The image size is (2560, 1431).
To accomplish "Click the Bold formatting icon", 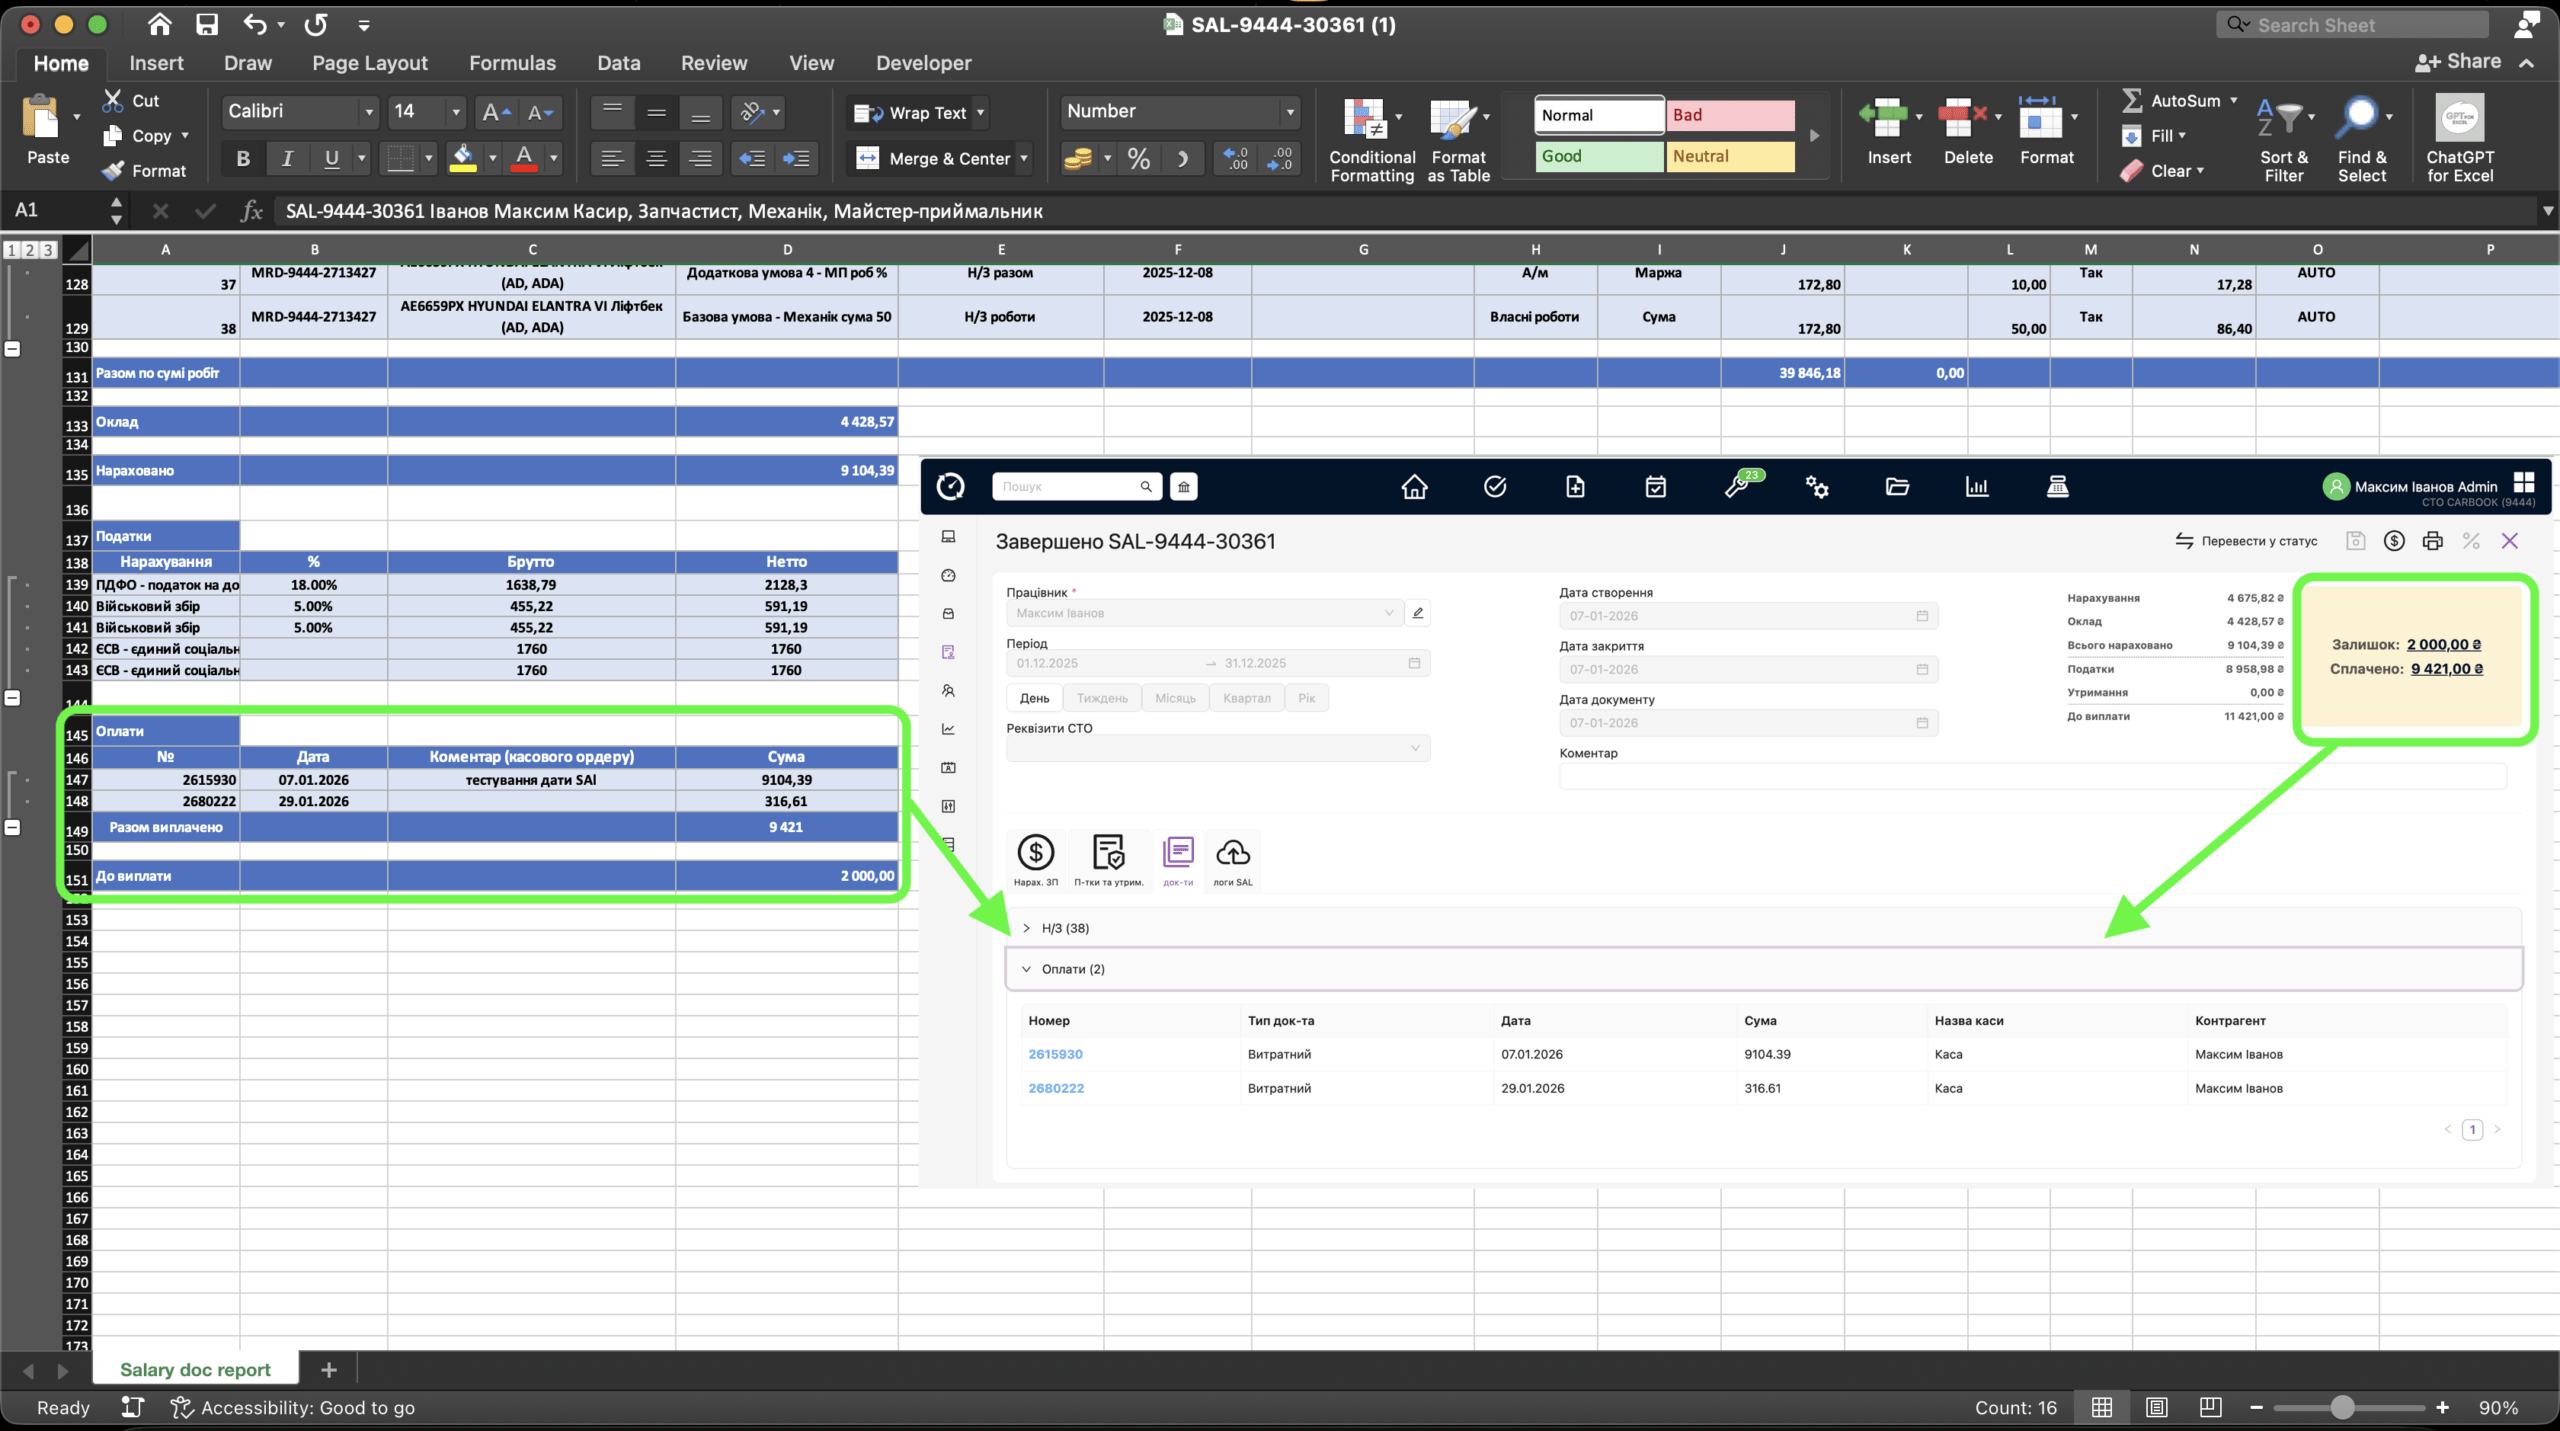I will tap(242, 158).
